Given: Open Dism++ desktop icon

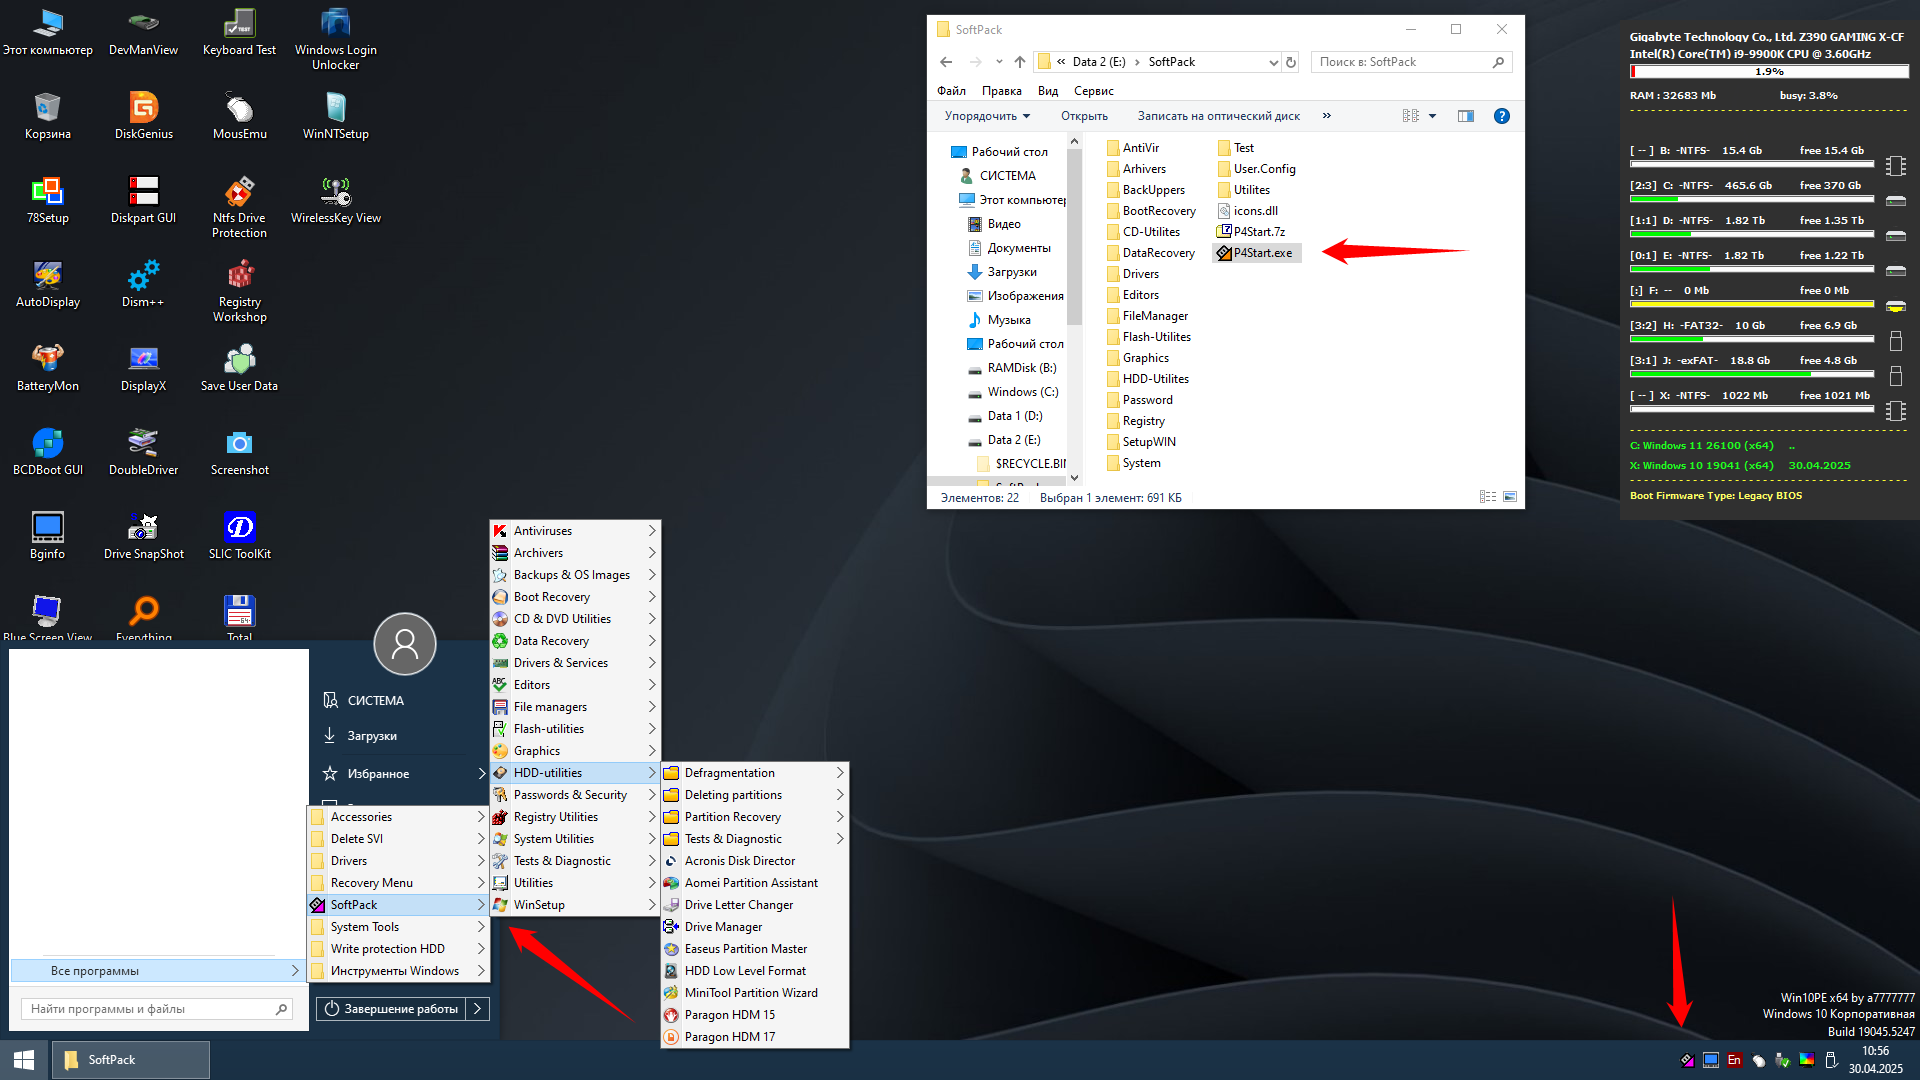Looking at the screenshot, I should pyautogui.click(x=143, y=284).
